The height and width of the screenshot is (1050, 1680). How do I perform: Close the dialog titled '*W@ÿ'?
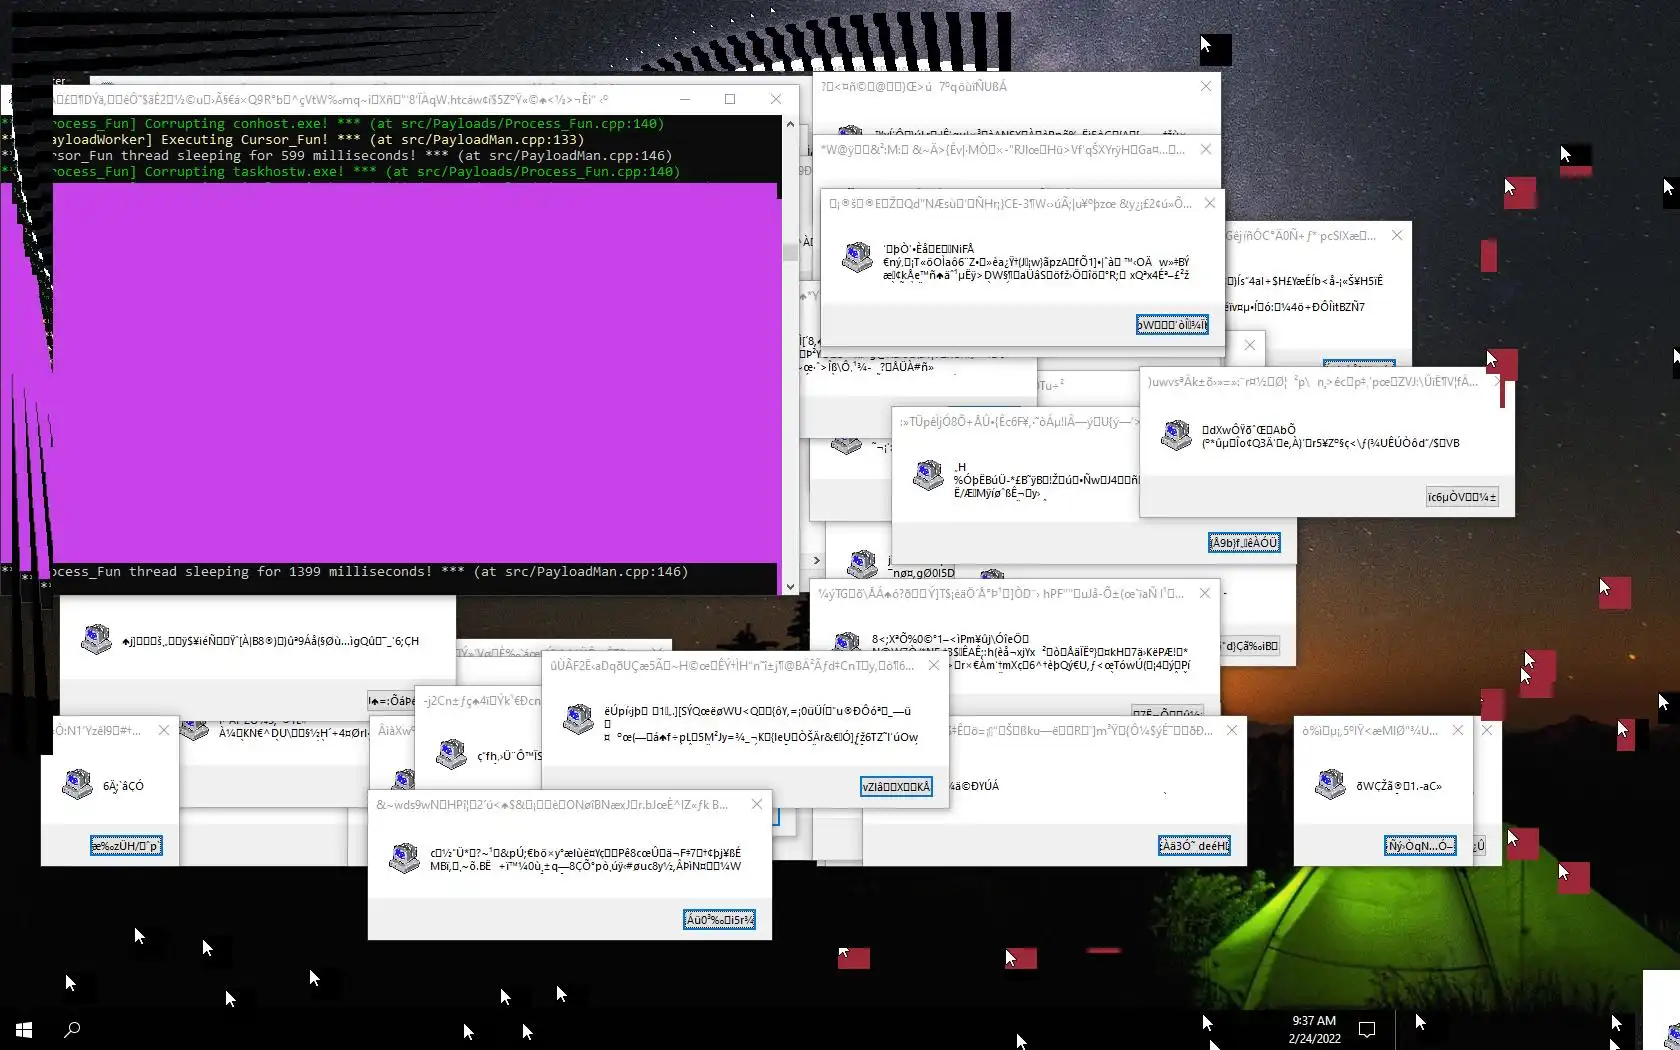coord(1206,149)
